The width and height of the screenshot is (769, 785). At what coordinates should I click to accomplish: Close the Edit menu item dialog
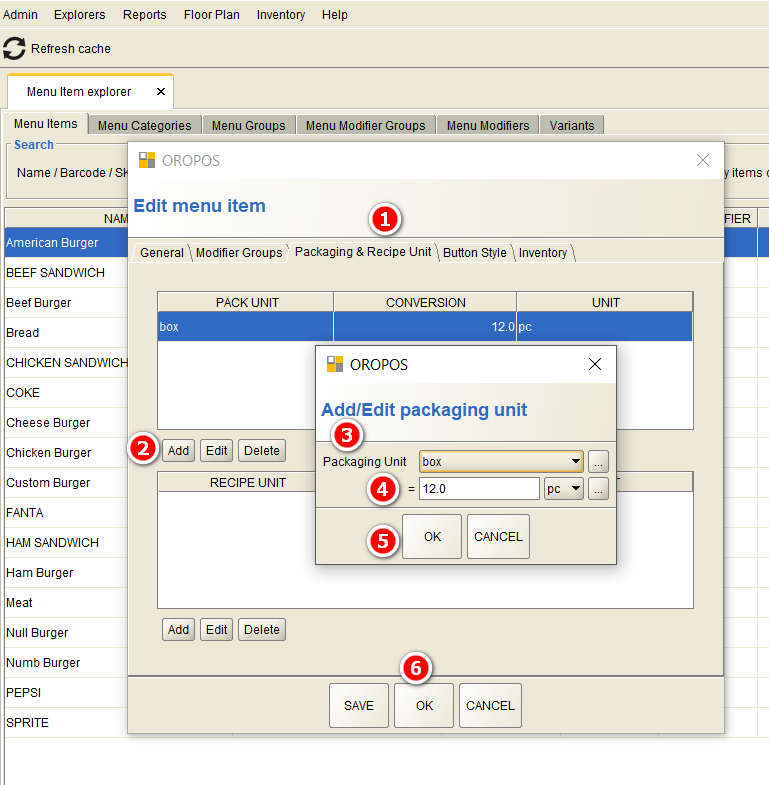pos(703,160)
